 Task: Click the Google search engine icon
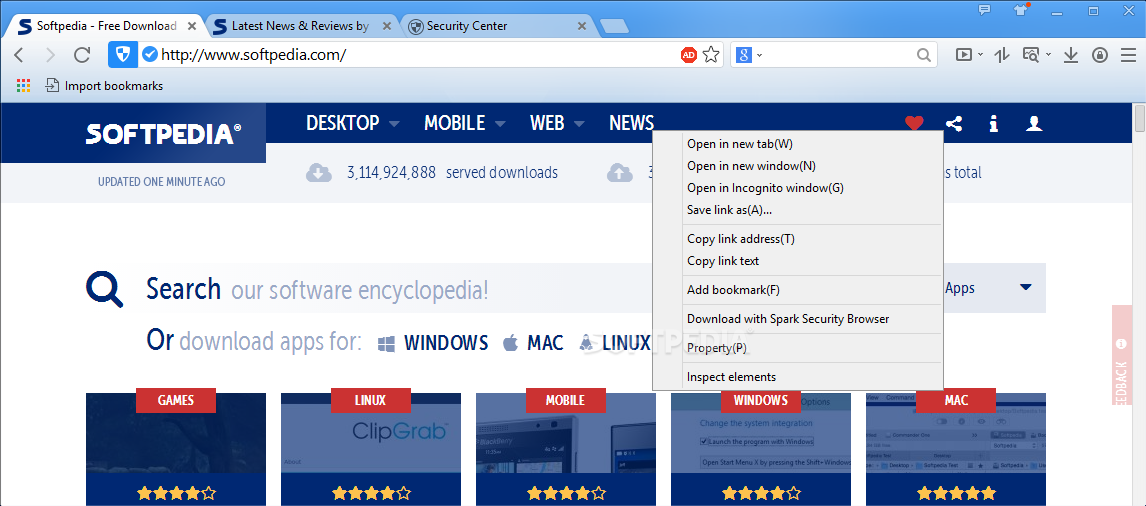tap(744, 54)
